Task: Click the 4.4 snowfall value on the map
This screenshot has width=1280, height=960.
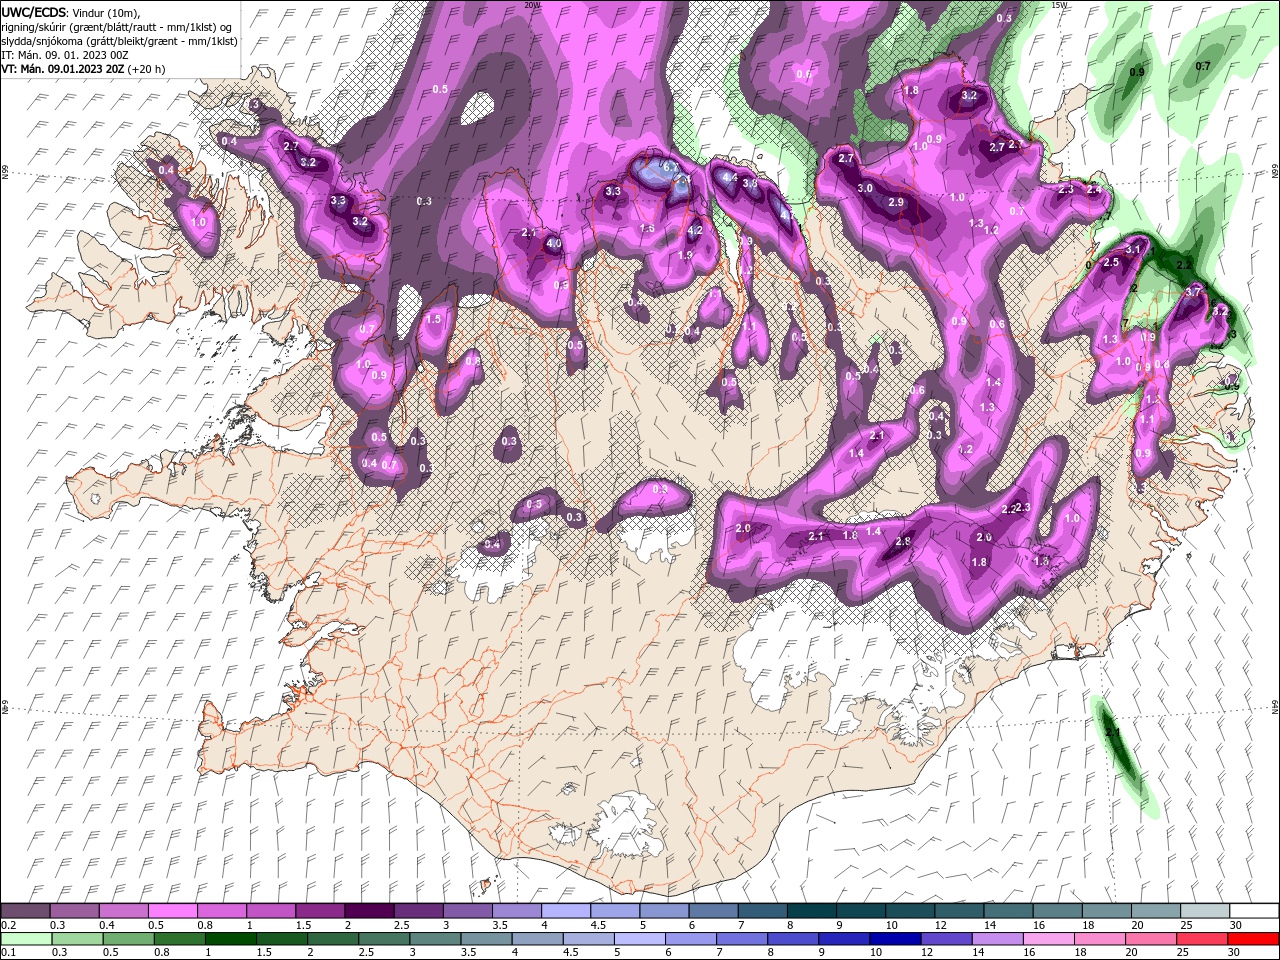Action: (730, 178)
